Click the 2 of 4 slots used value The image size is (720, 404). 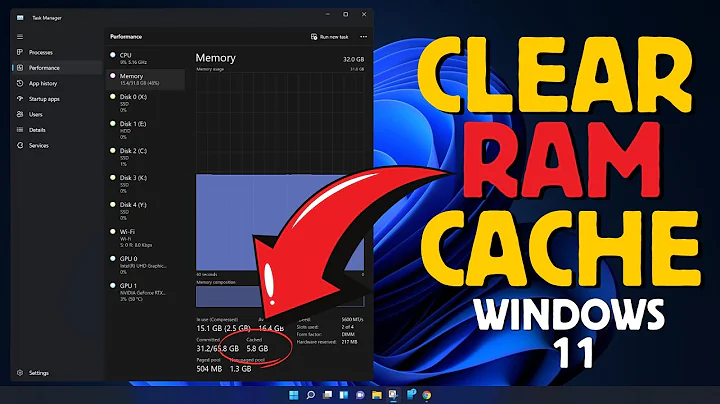(x=348, y=327)
